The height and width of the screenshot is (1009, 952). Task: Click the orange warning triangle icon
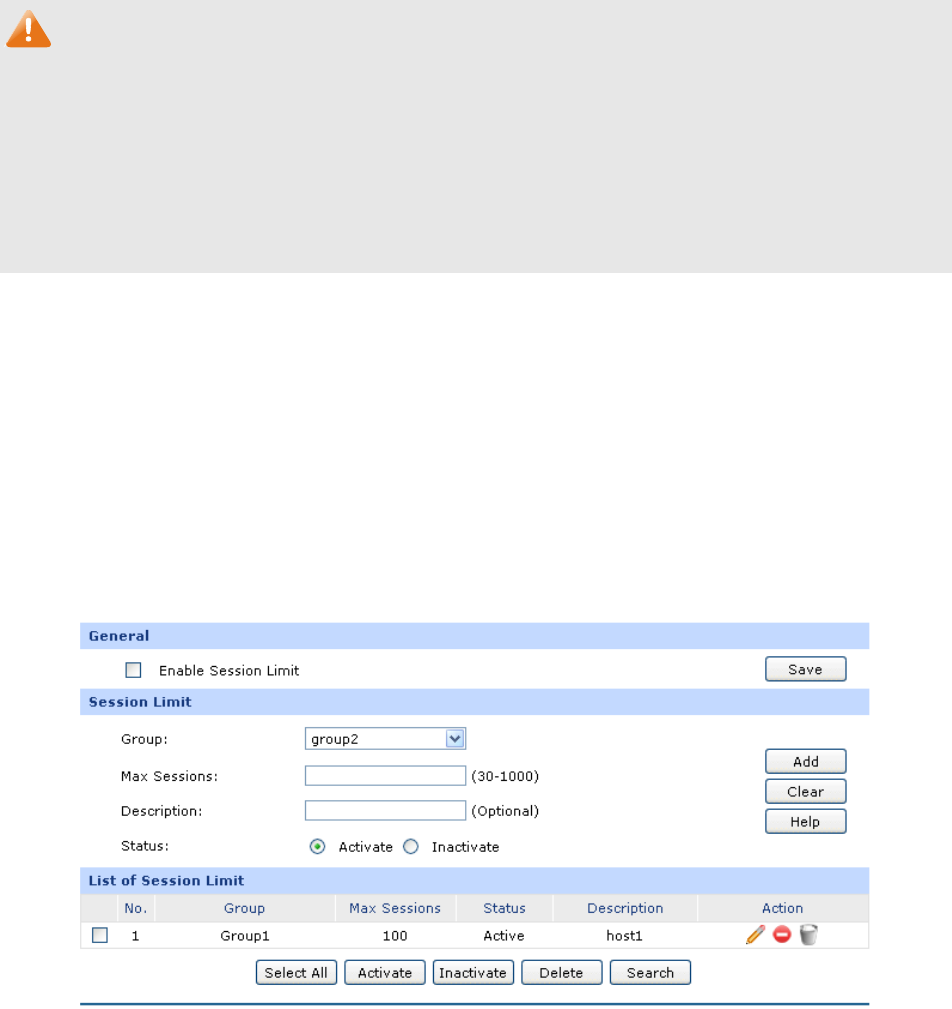[28, 30]
